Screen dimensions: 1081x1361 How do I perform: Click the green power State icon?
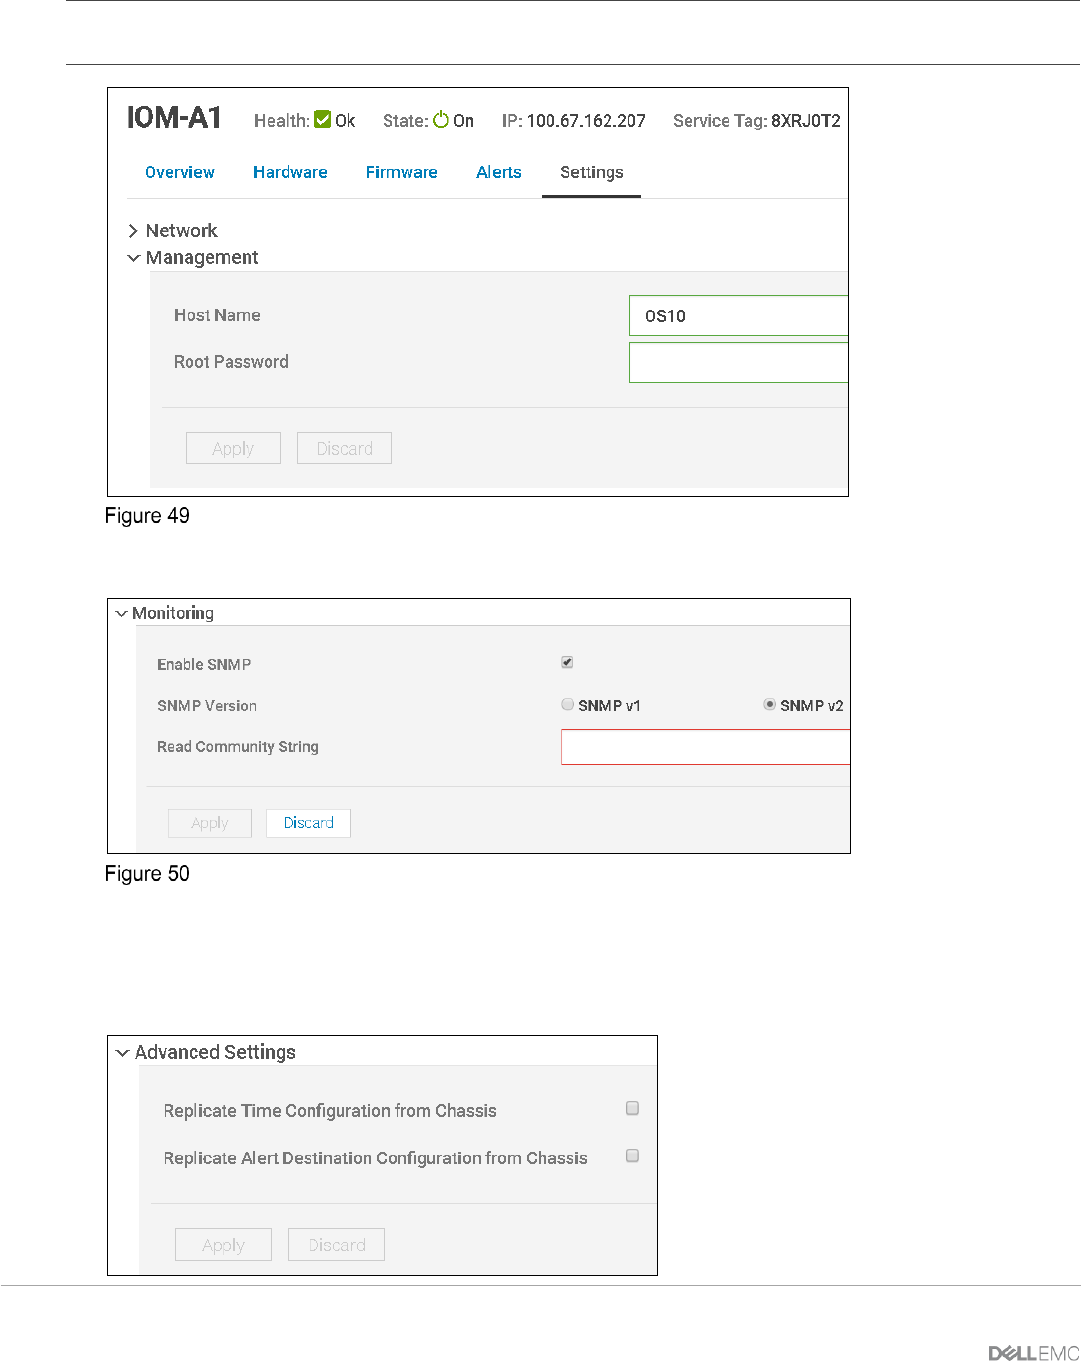point(441,119)
